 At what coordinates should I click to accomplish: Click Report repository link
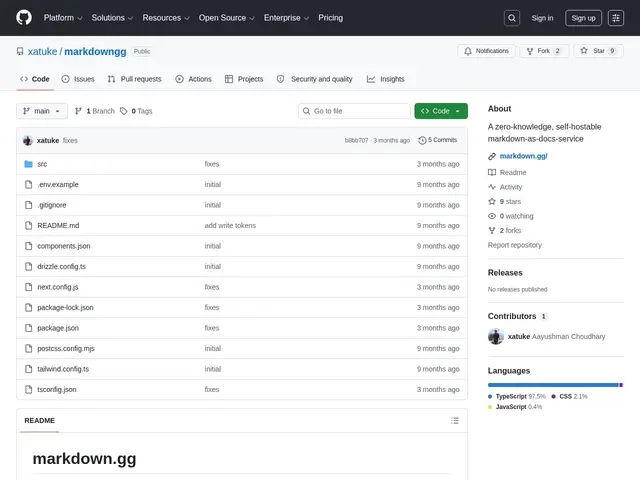pyautogui.click(x=515, y=245)
